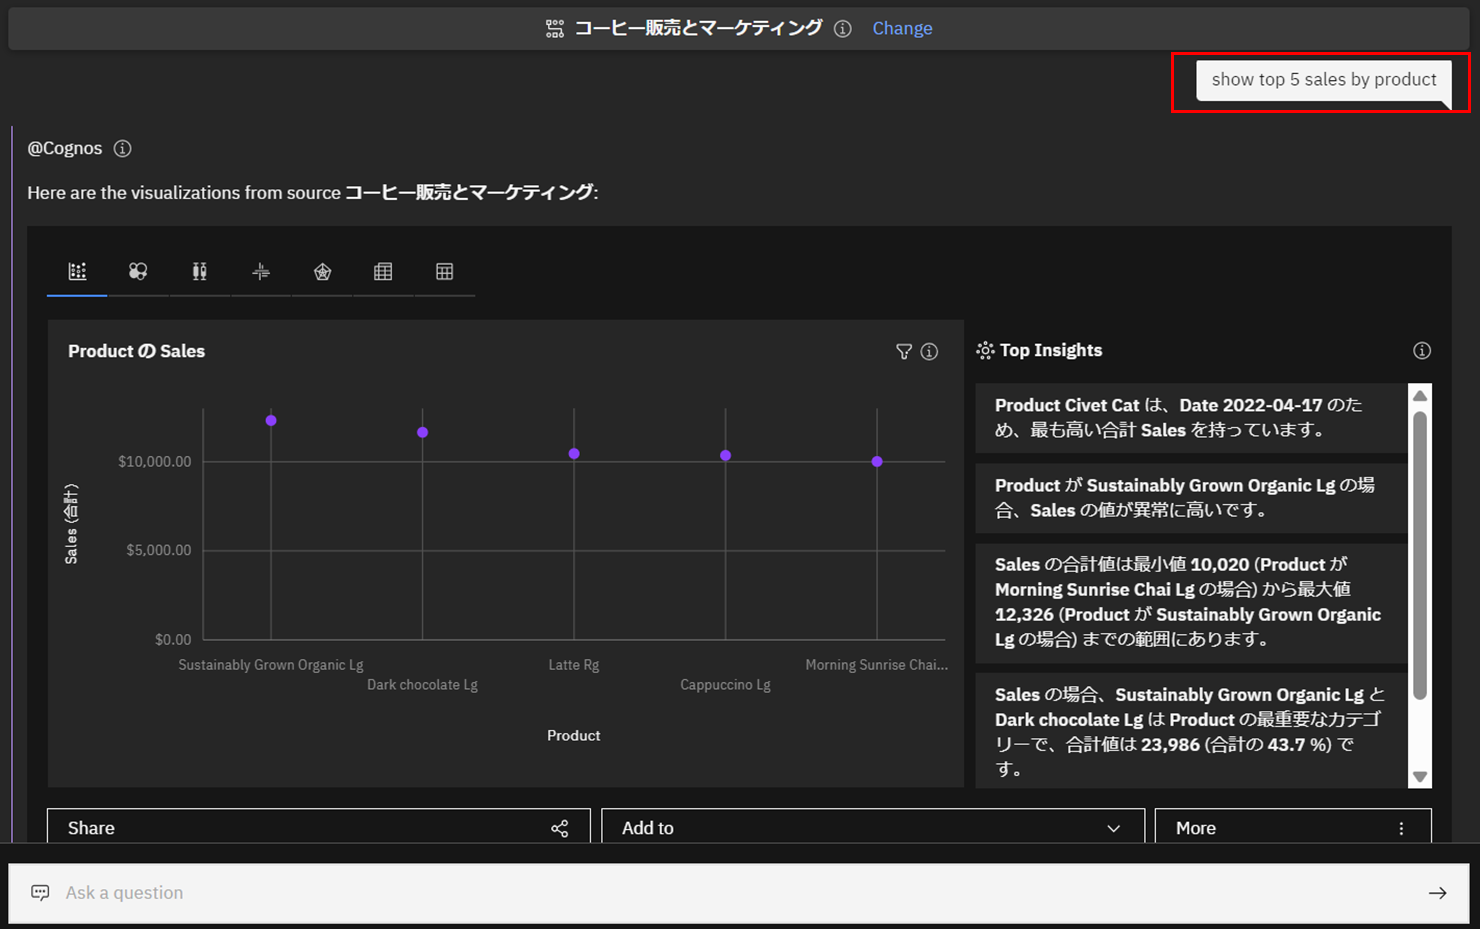The width and height of the screenshot is (1480, 929).
Task: Click the vertical ellipsis on More button
Action: point(1401,828)
